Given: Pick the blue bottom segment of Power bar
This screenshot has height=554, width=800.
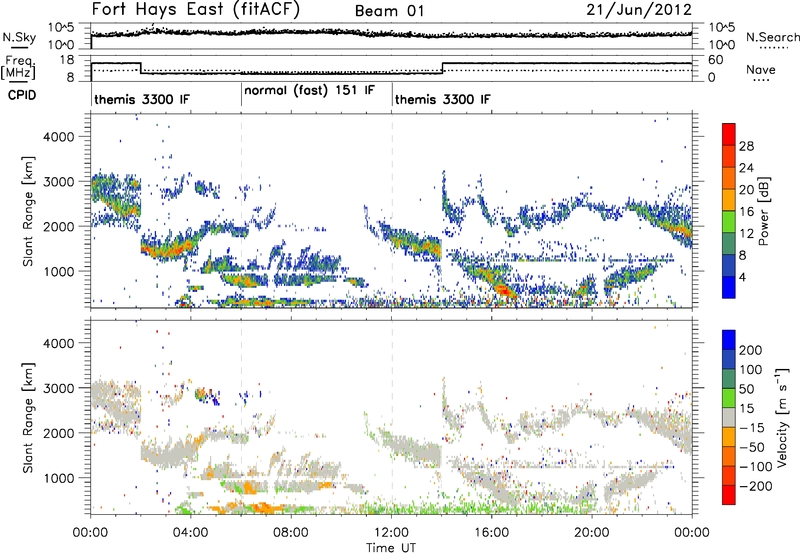Looking at the screenshot, I should 729,287.
